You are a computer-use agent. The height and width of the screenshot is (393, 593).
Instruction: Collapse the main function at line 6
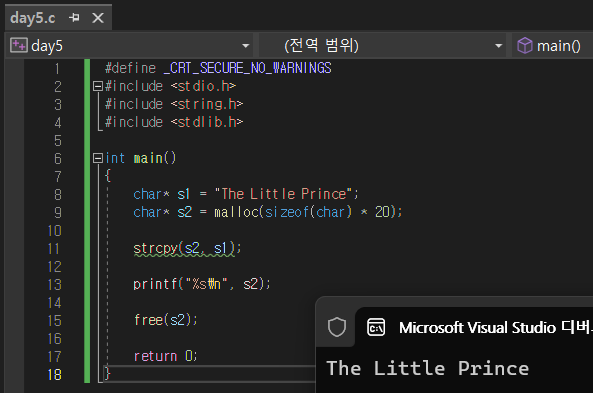98,158
